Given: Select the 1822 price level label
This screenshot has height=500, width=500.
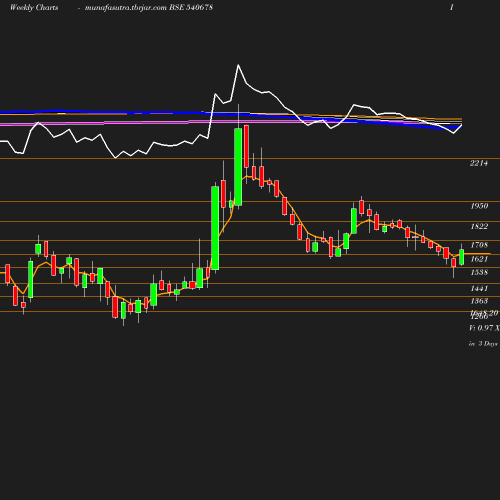Looking at the screenshot, I should point(479,226).
